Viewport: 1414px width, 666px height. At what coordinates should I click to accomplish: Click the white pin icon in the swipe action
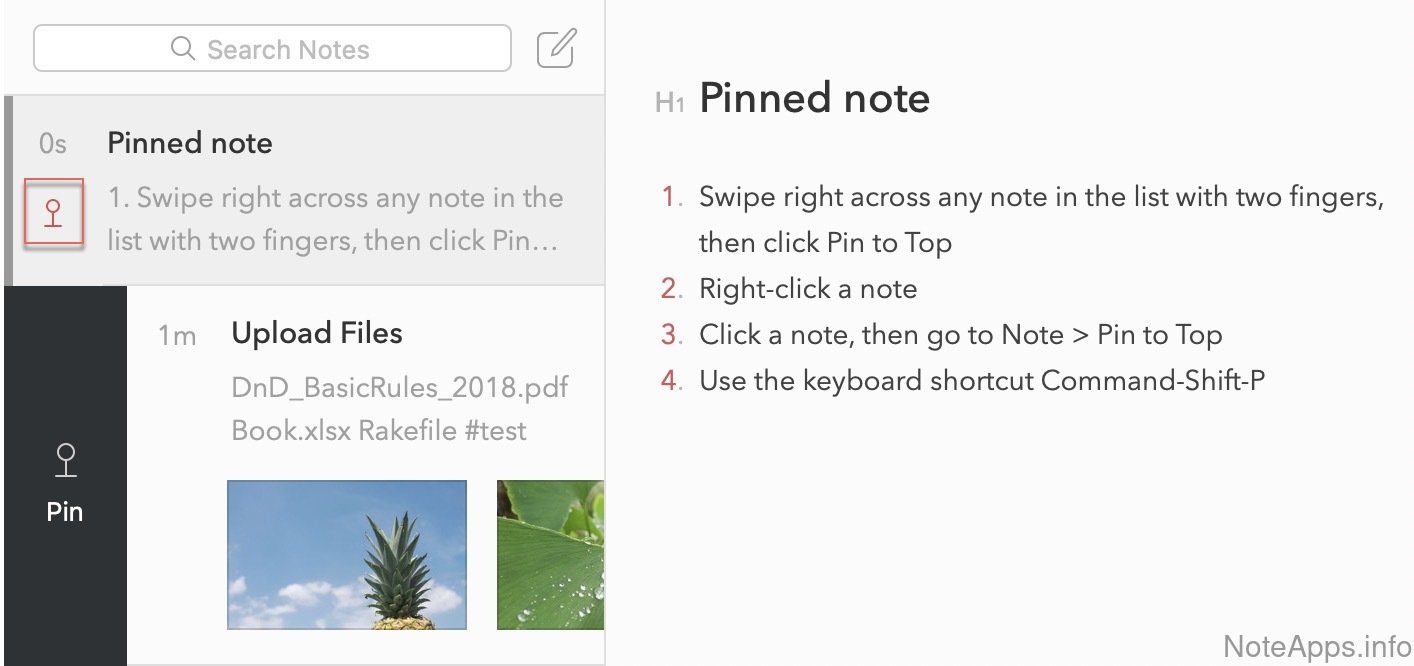tap(65, 461)
